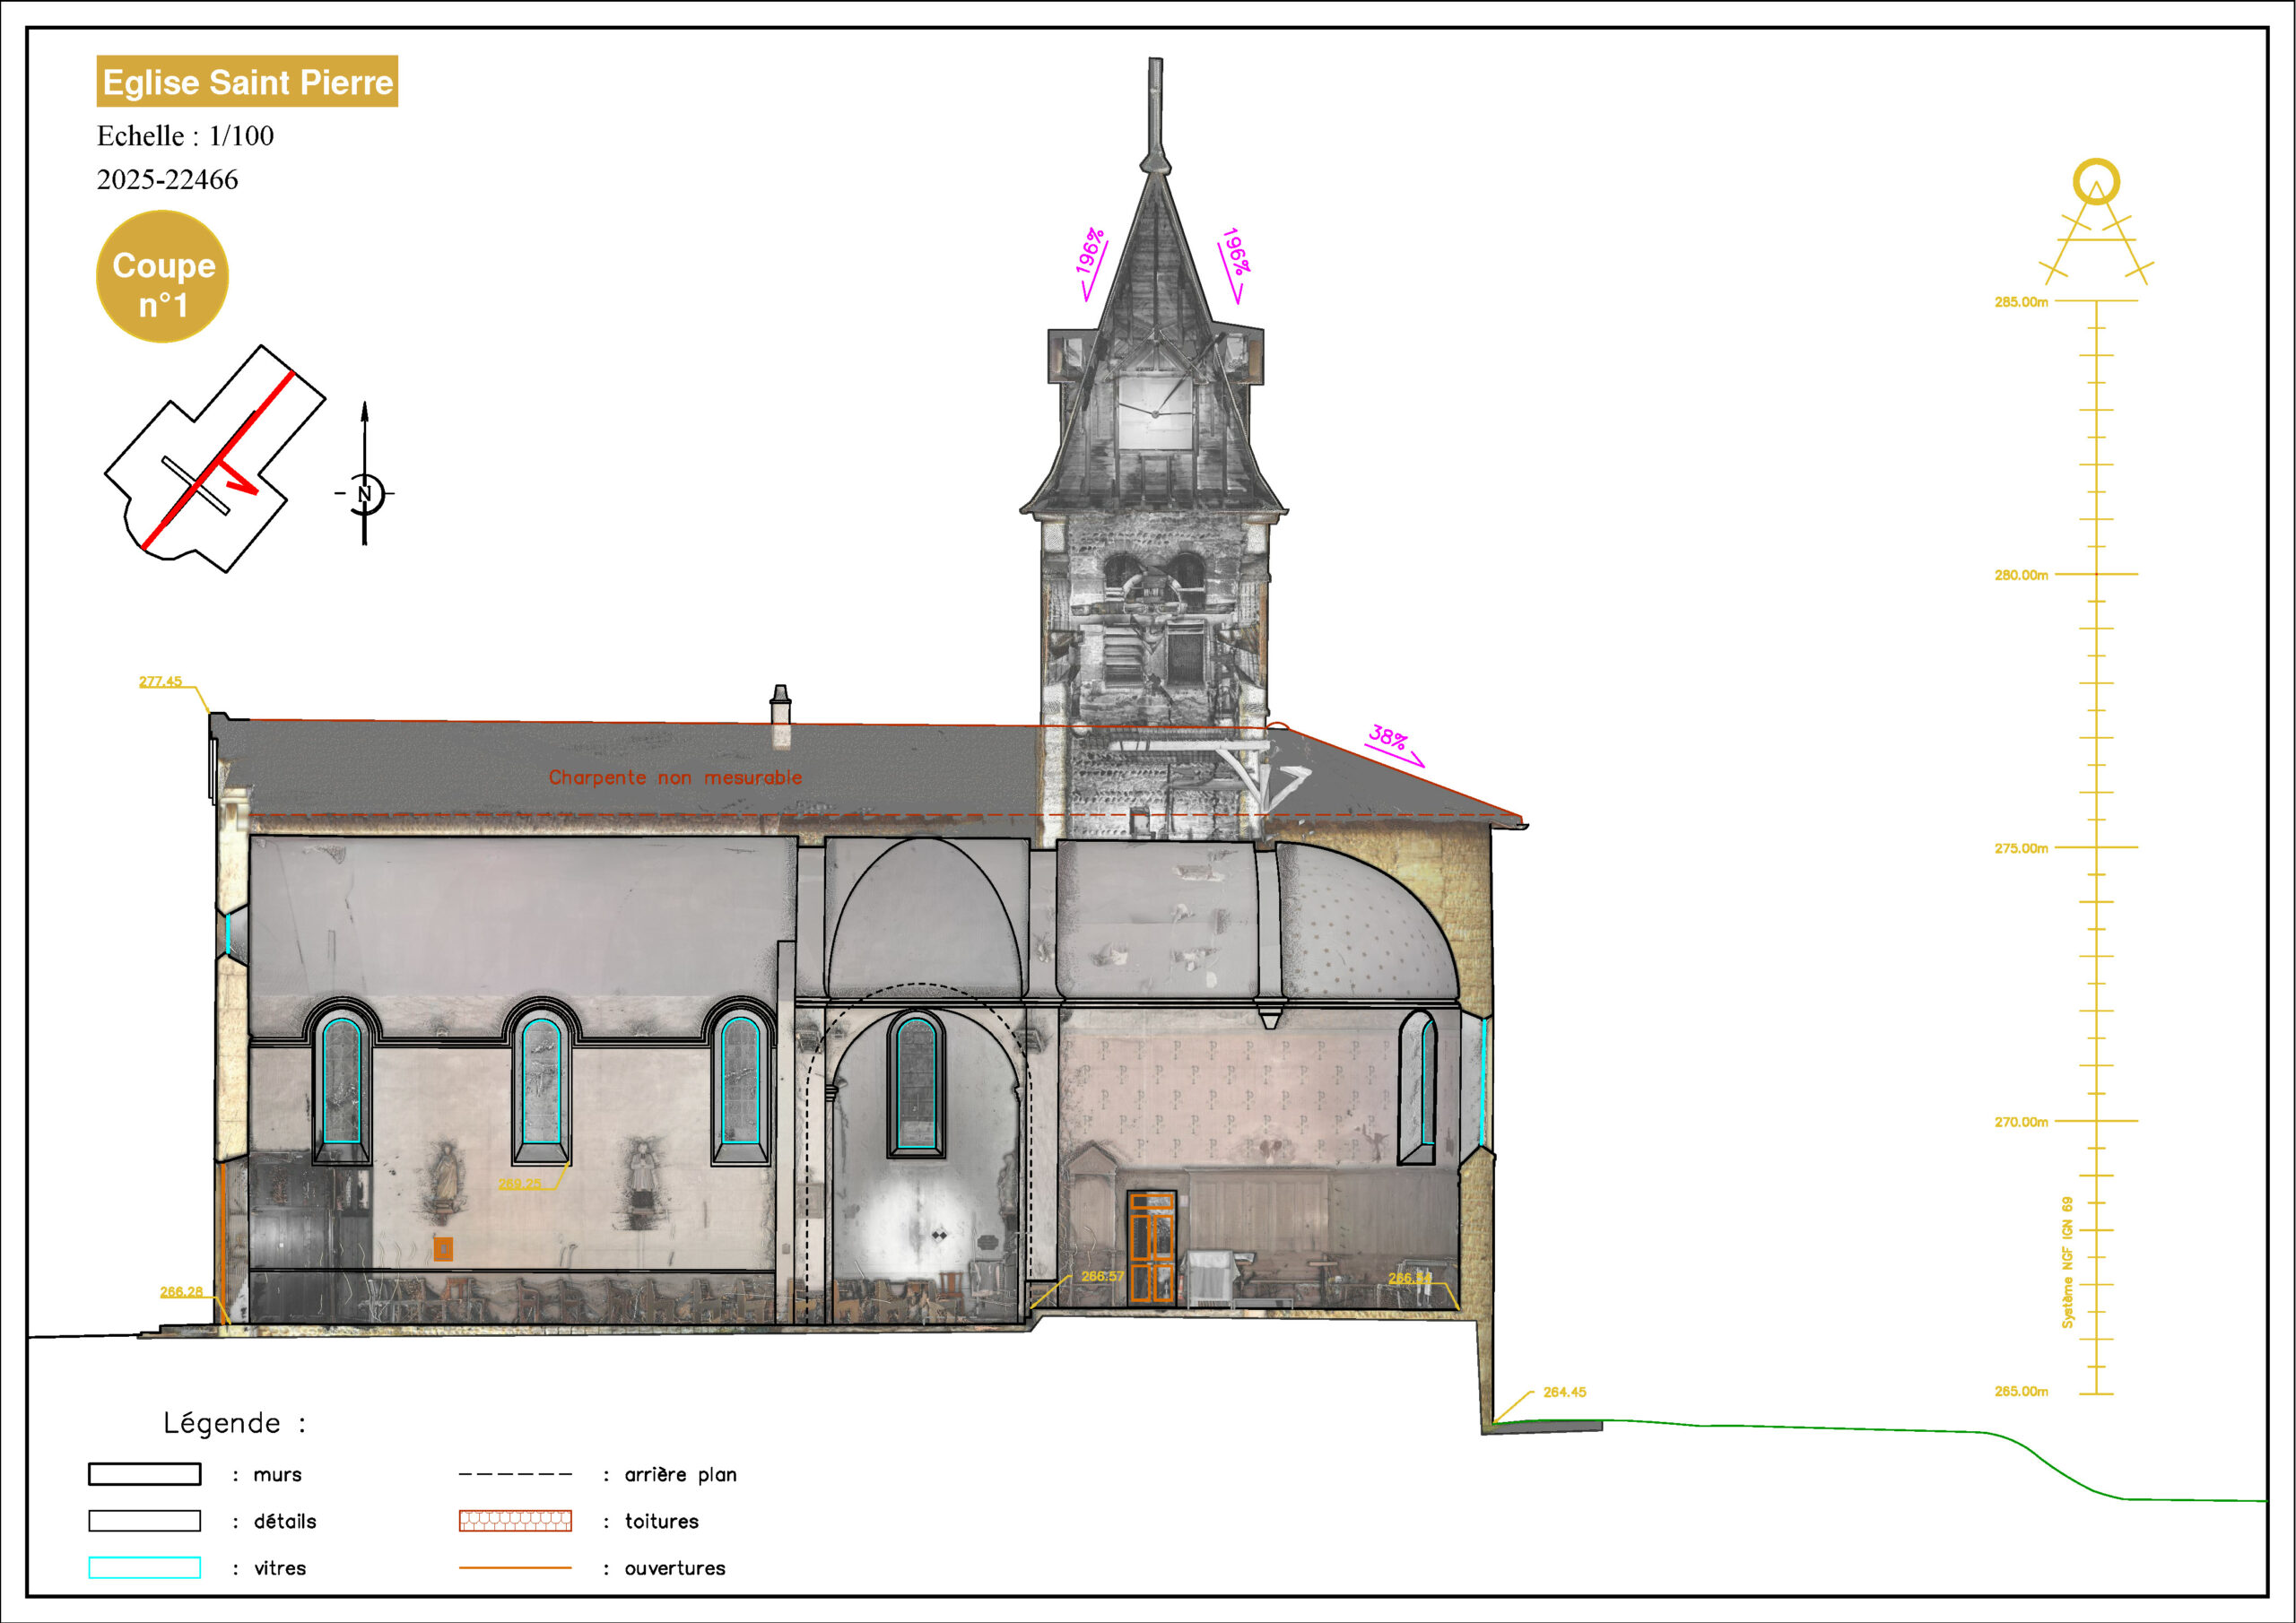The width and height of the screenshot is (2296, 1623).
Task: Click the "Echelle : 1/100" scale text
Action: pos(185,136)
